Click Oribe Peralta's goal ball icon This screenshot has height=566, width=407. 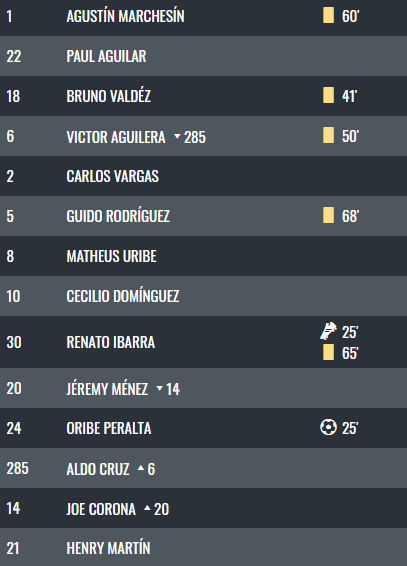(x=328, y=428)
